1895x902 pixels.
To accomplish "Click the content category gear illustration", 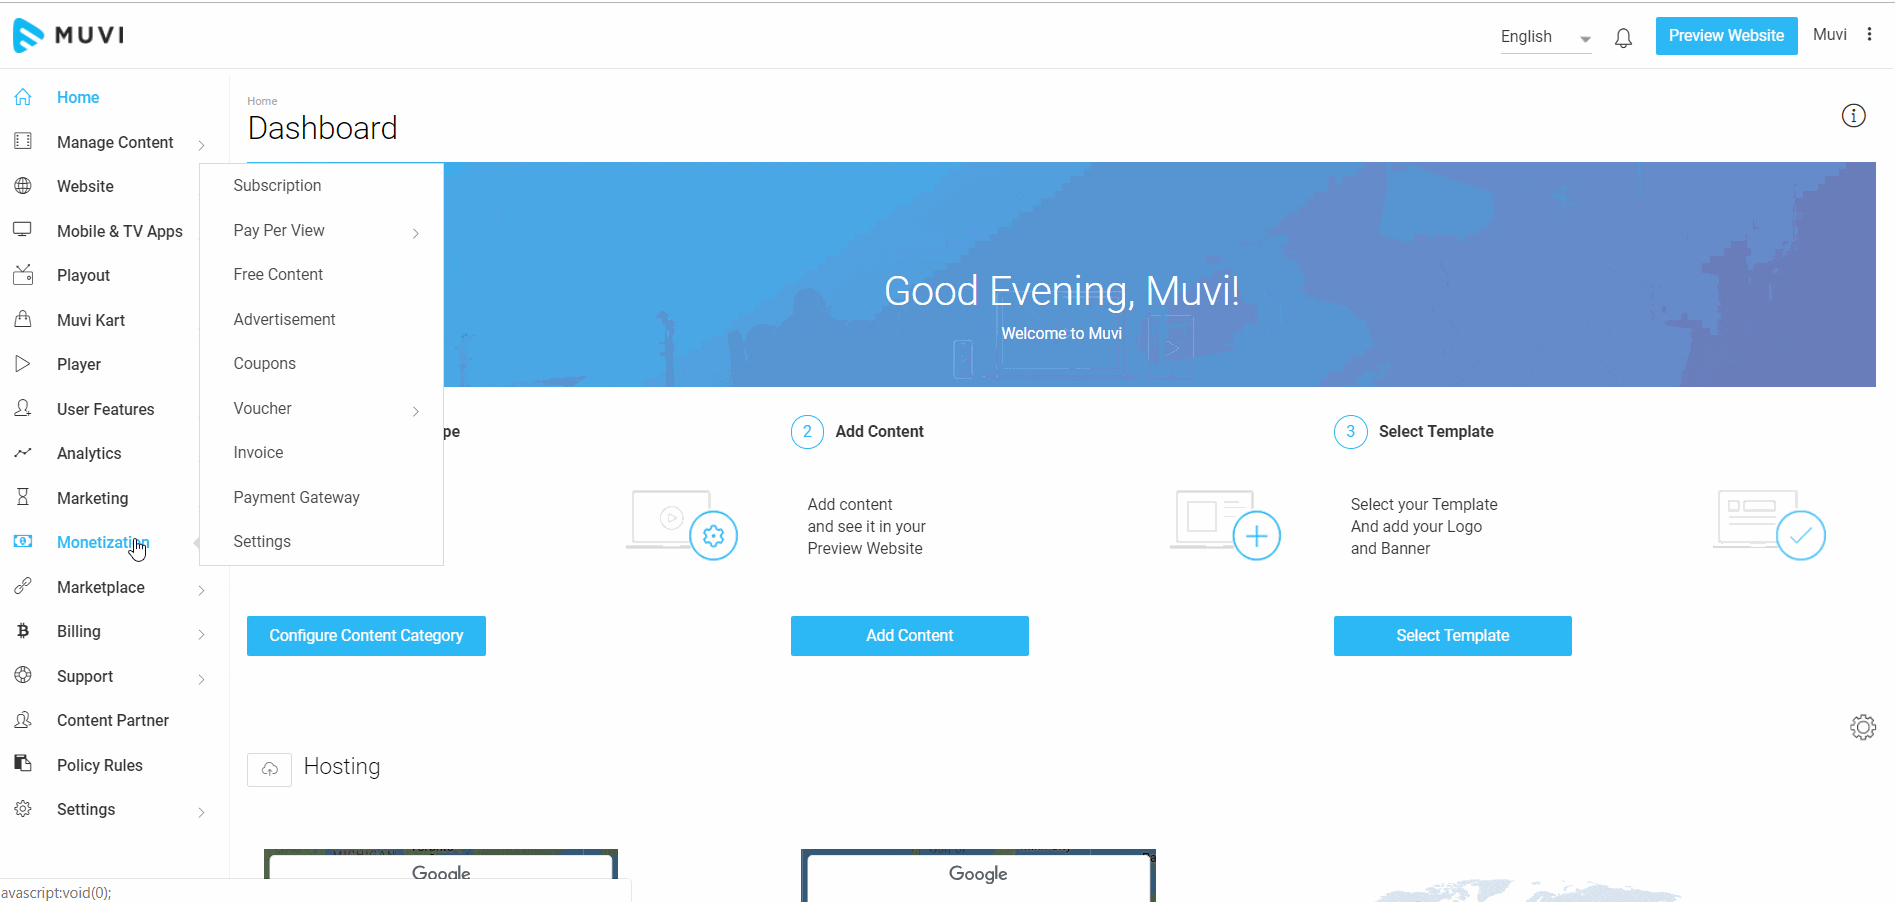I will (x=713, y=536).
